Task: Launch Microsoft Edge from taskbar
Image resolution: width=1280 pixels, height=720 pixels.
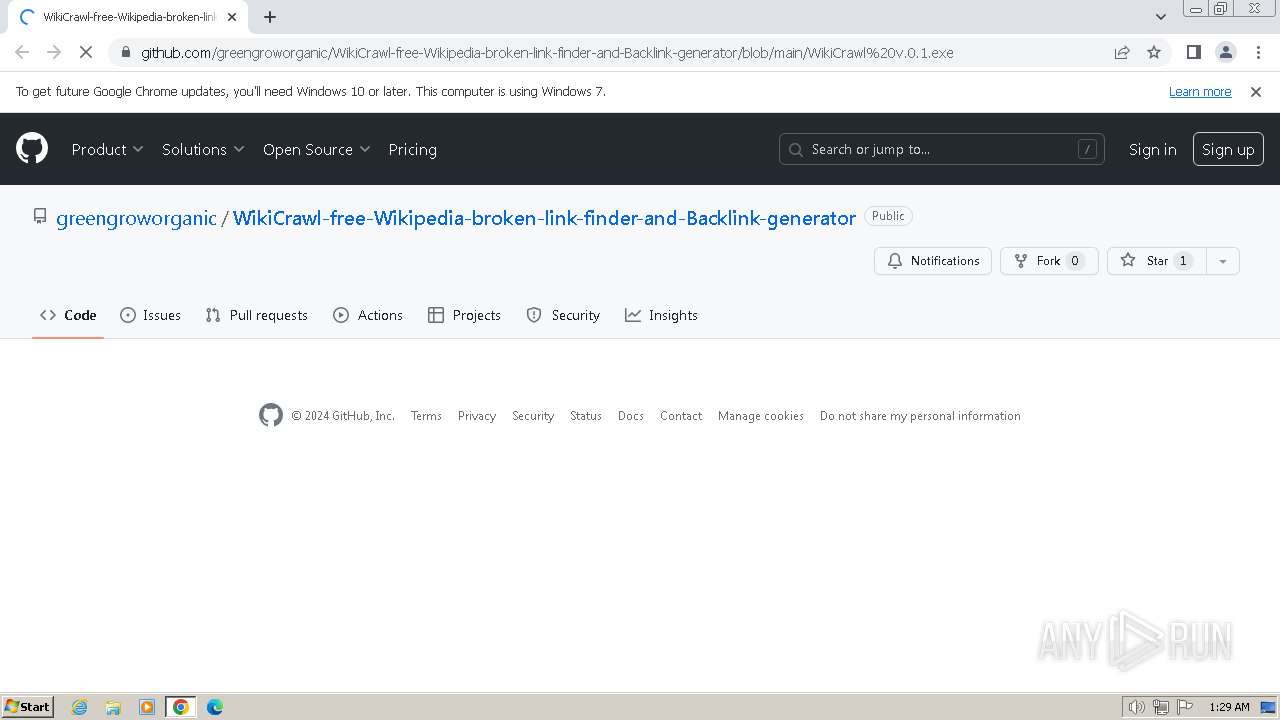Action: 215,707
